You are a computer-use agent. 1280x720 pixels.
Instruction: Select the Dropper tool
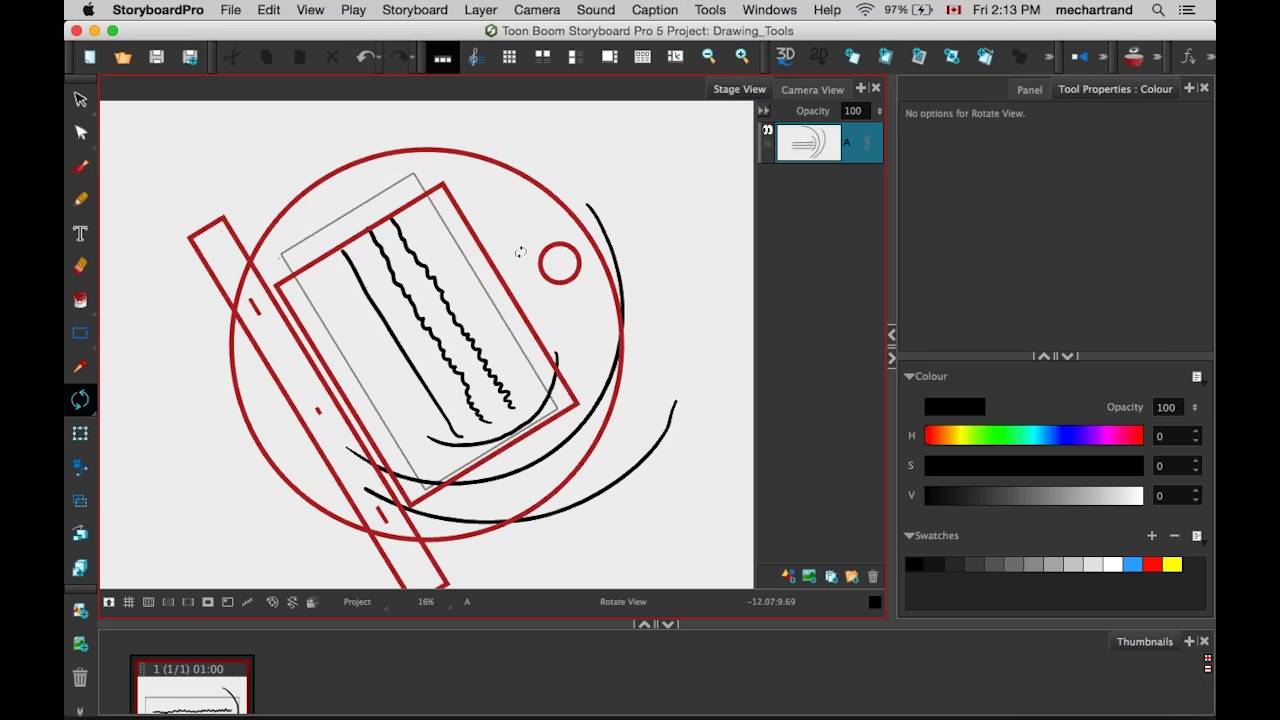(x=80, y=367)
